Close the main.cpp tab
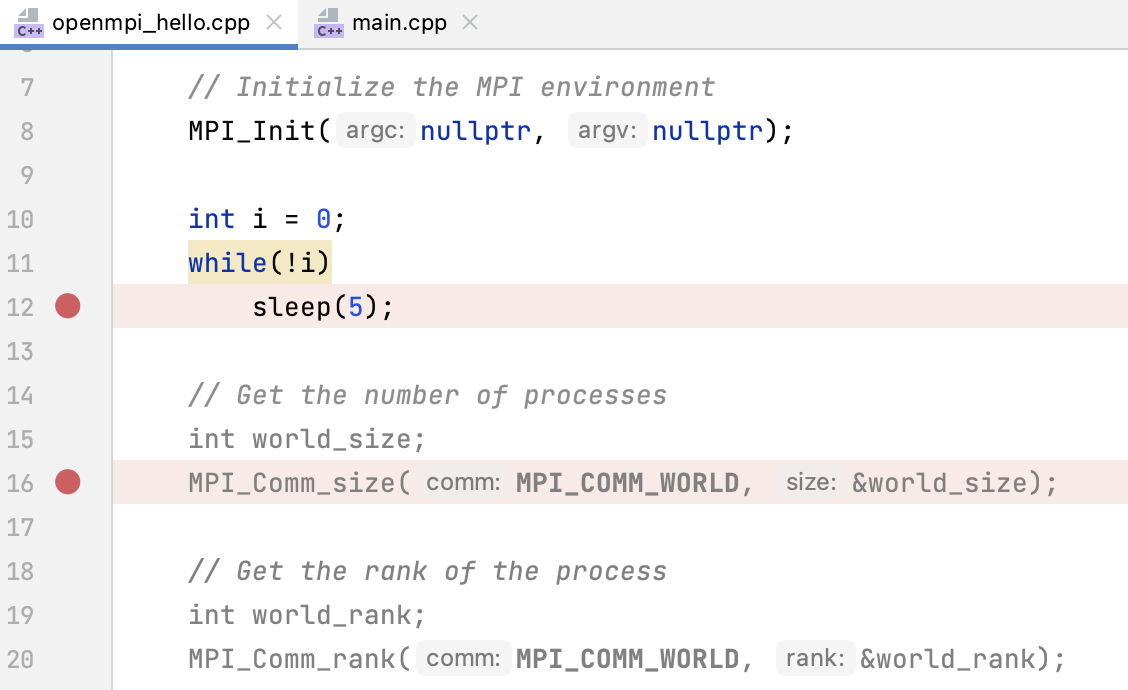 [469, 22]
